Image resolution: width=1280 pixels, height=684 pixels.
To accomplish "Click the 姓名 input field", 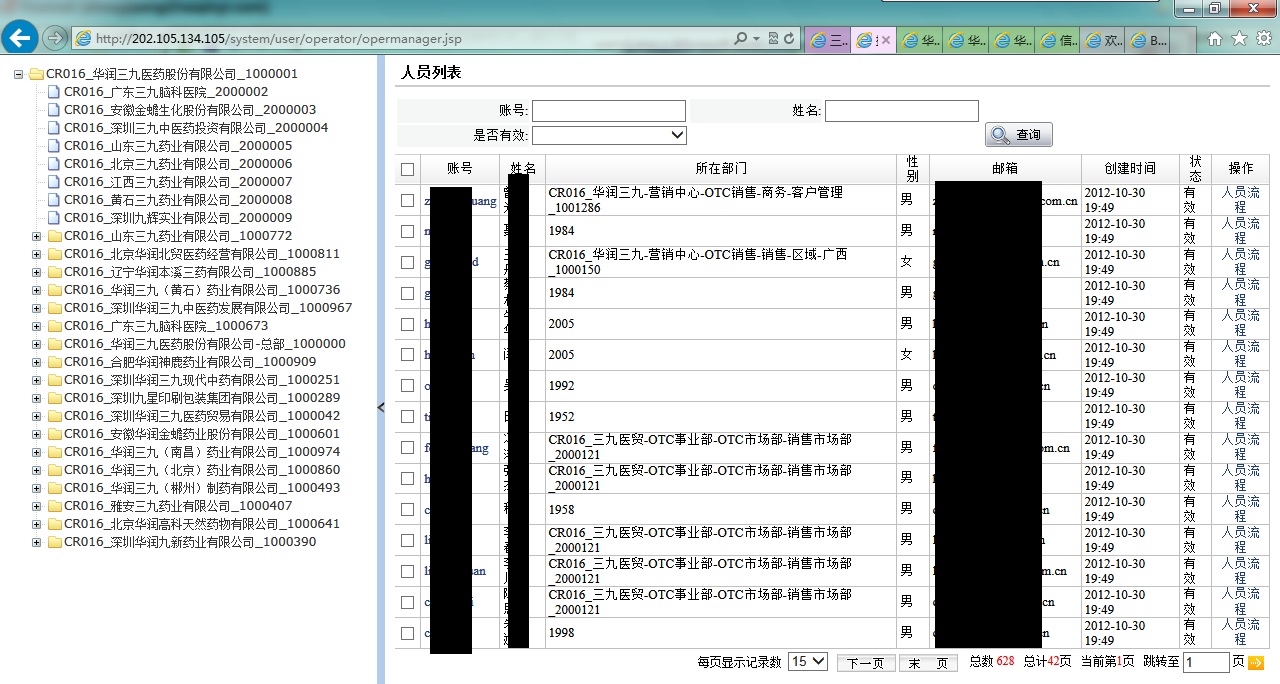I will tap(902, 111).
